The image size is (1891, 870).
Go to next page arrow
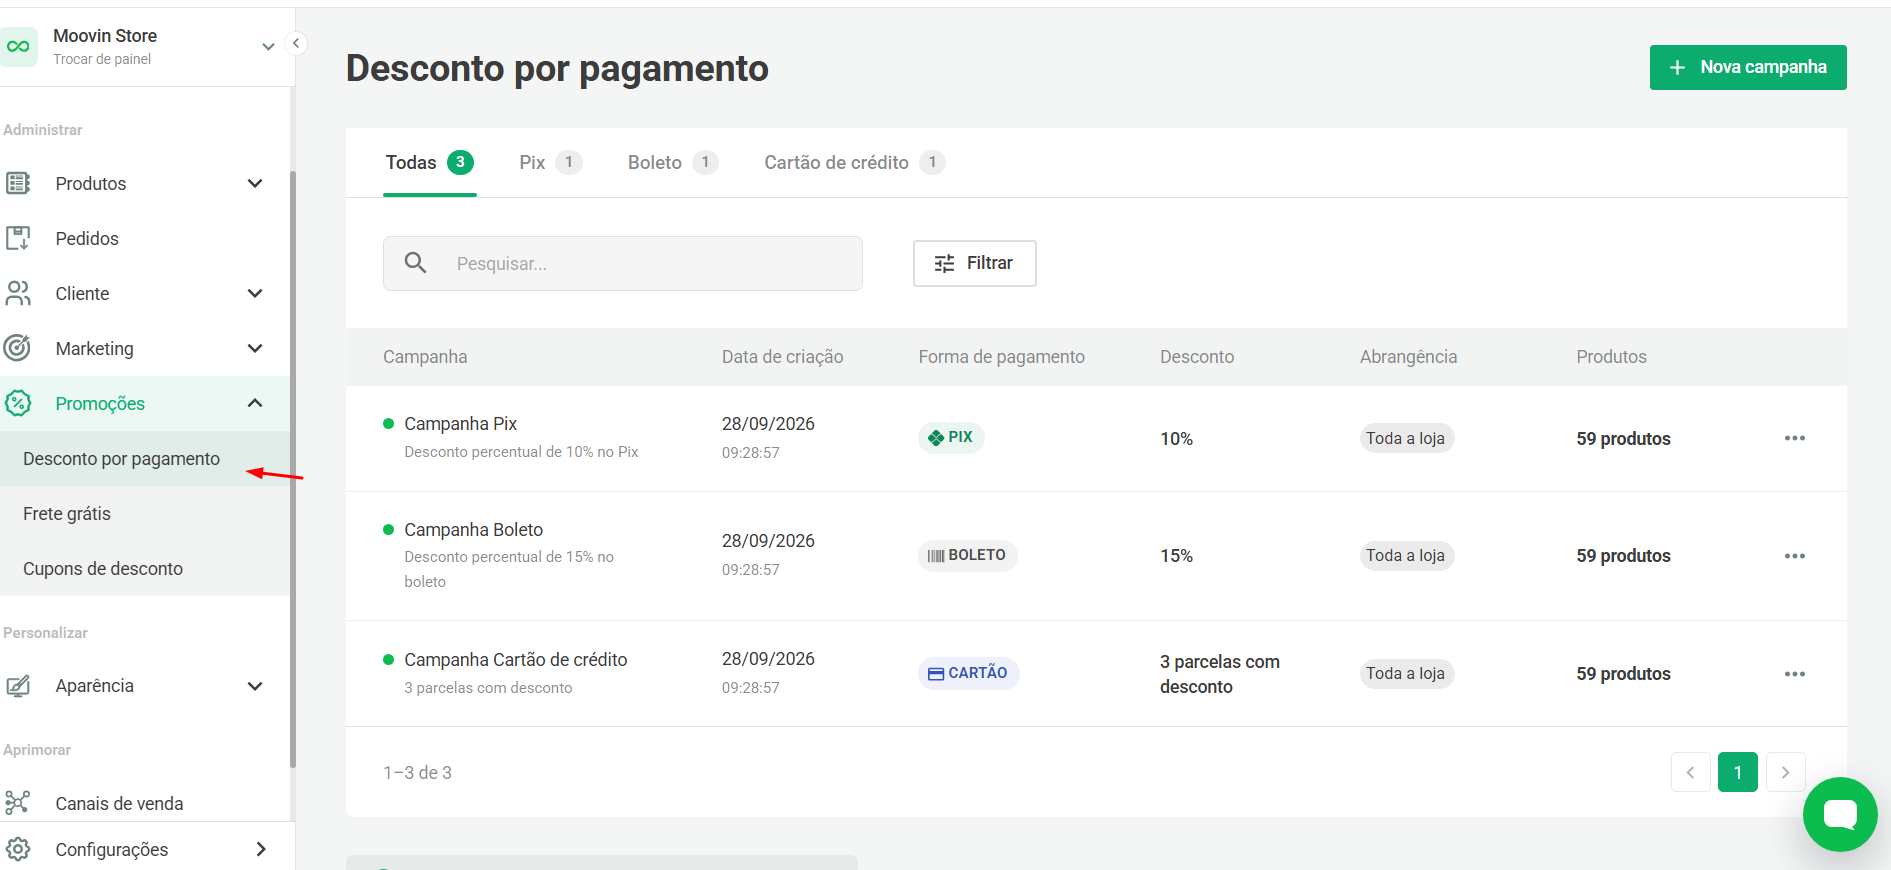(x=1785, y=772)
